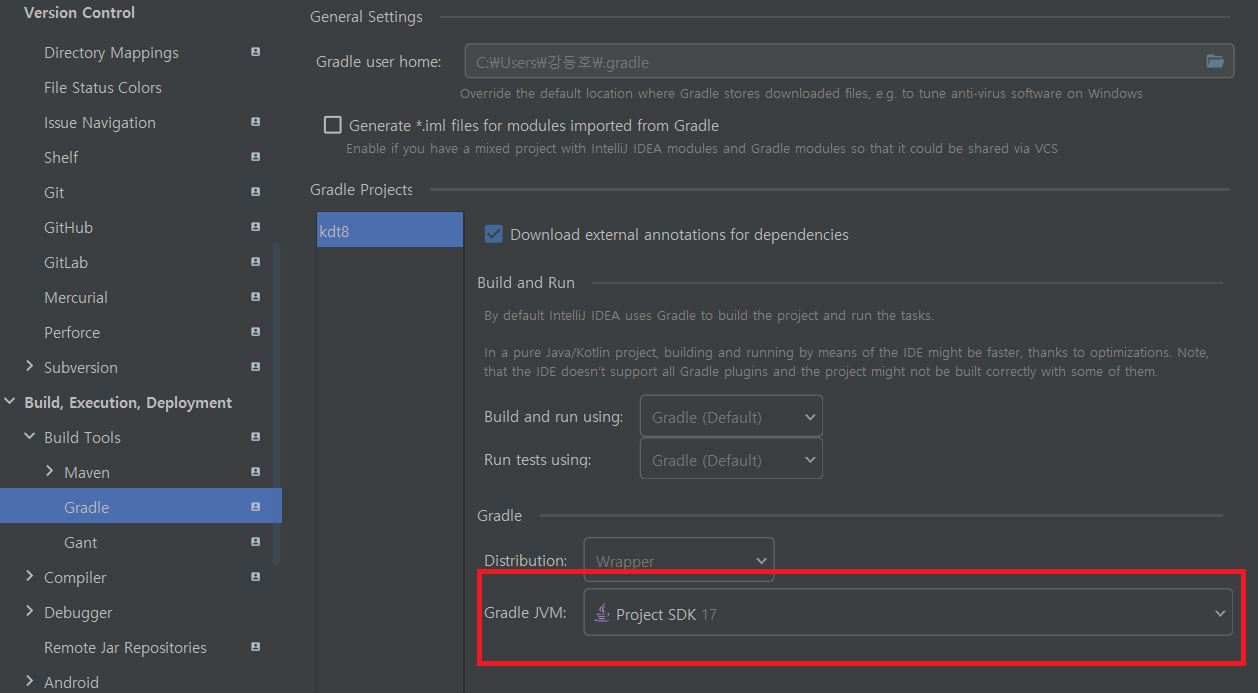Click project-level icon beside Shelf
The height and width of the screenshot is (693, 1258).
[256, 157]
